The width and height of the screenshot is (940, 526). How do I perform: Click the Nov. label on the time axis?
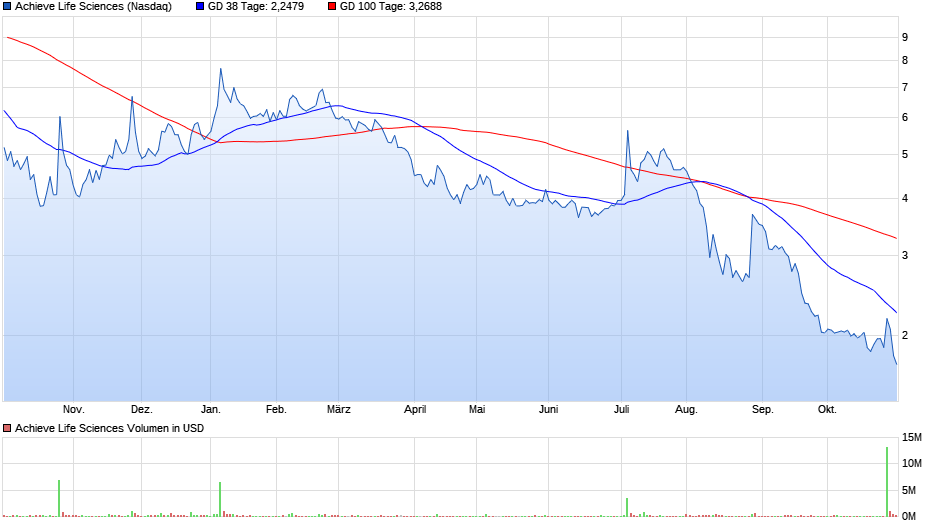click(73, 409)
